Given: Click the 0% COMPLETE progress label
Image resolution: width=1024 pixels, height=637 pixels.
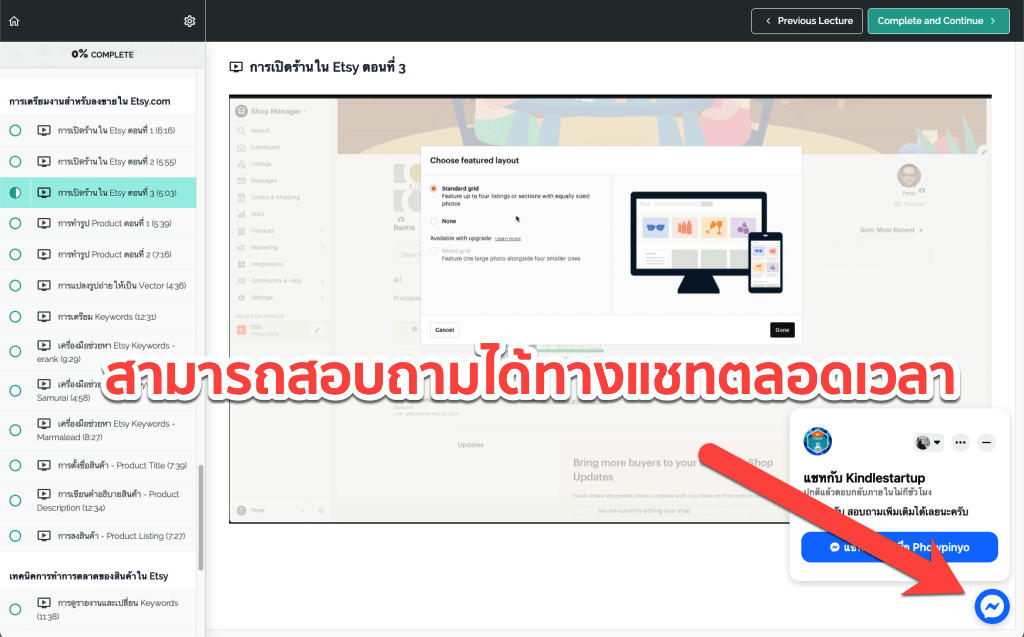Looking at the screenshot, I should click(103, 54).
